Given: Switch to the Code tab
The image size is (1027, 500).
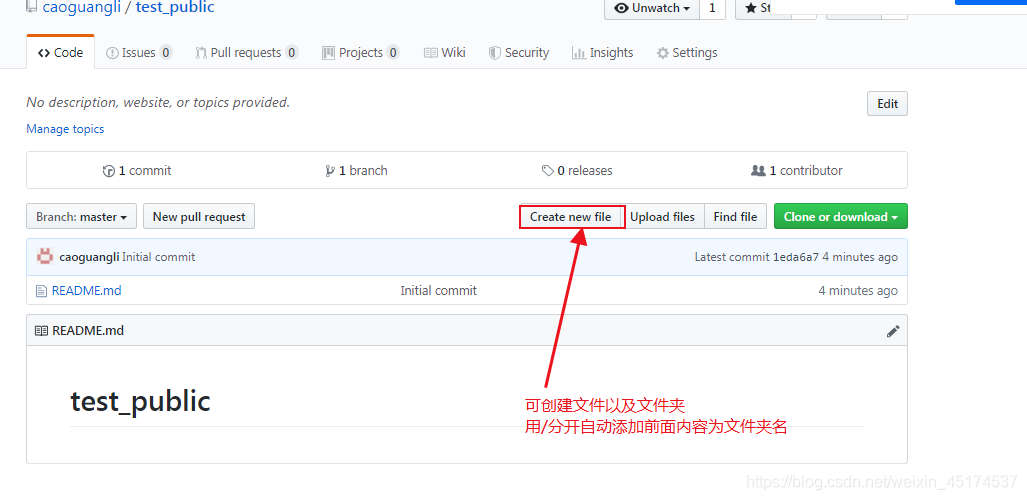Looking at the screenshot, I should point(61,52).
